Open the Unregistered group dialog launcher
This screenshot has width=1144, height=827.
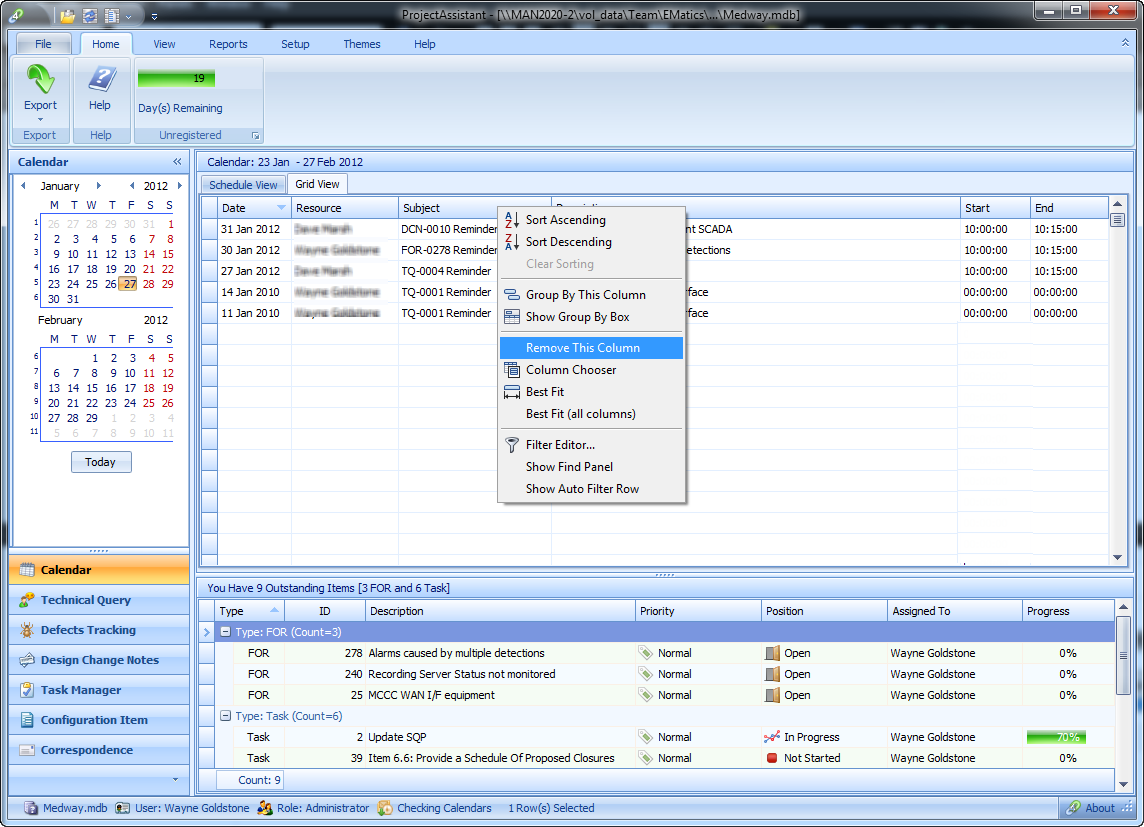pos(255,136)
